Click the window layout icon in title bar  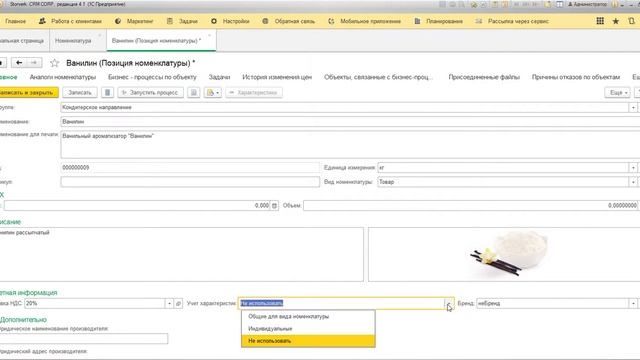pyautogui.click(x=560, y=4)
